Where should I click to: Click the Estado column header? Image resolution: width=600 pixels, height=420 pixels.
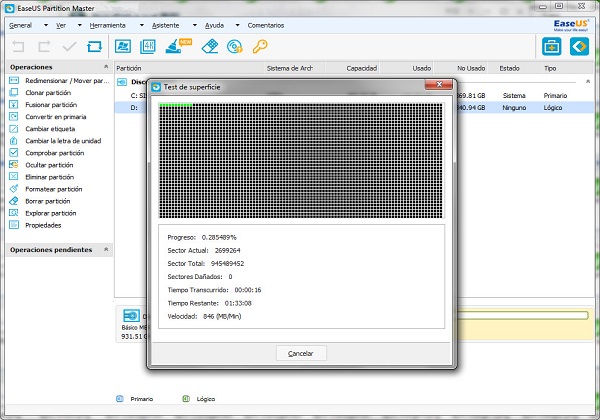coord(509,68)
